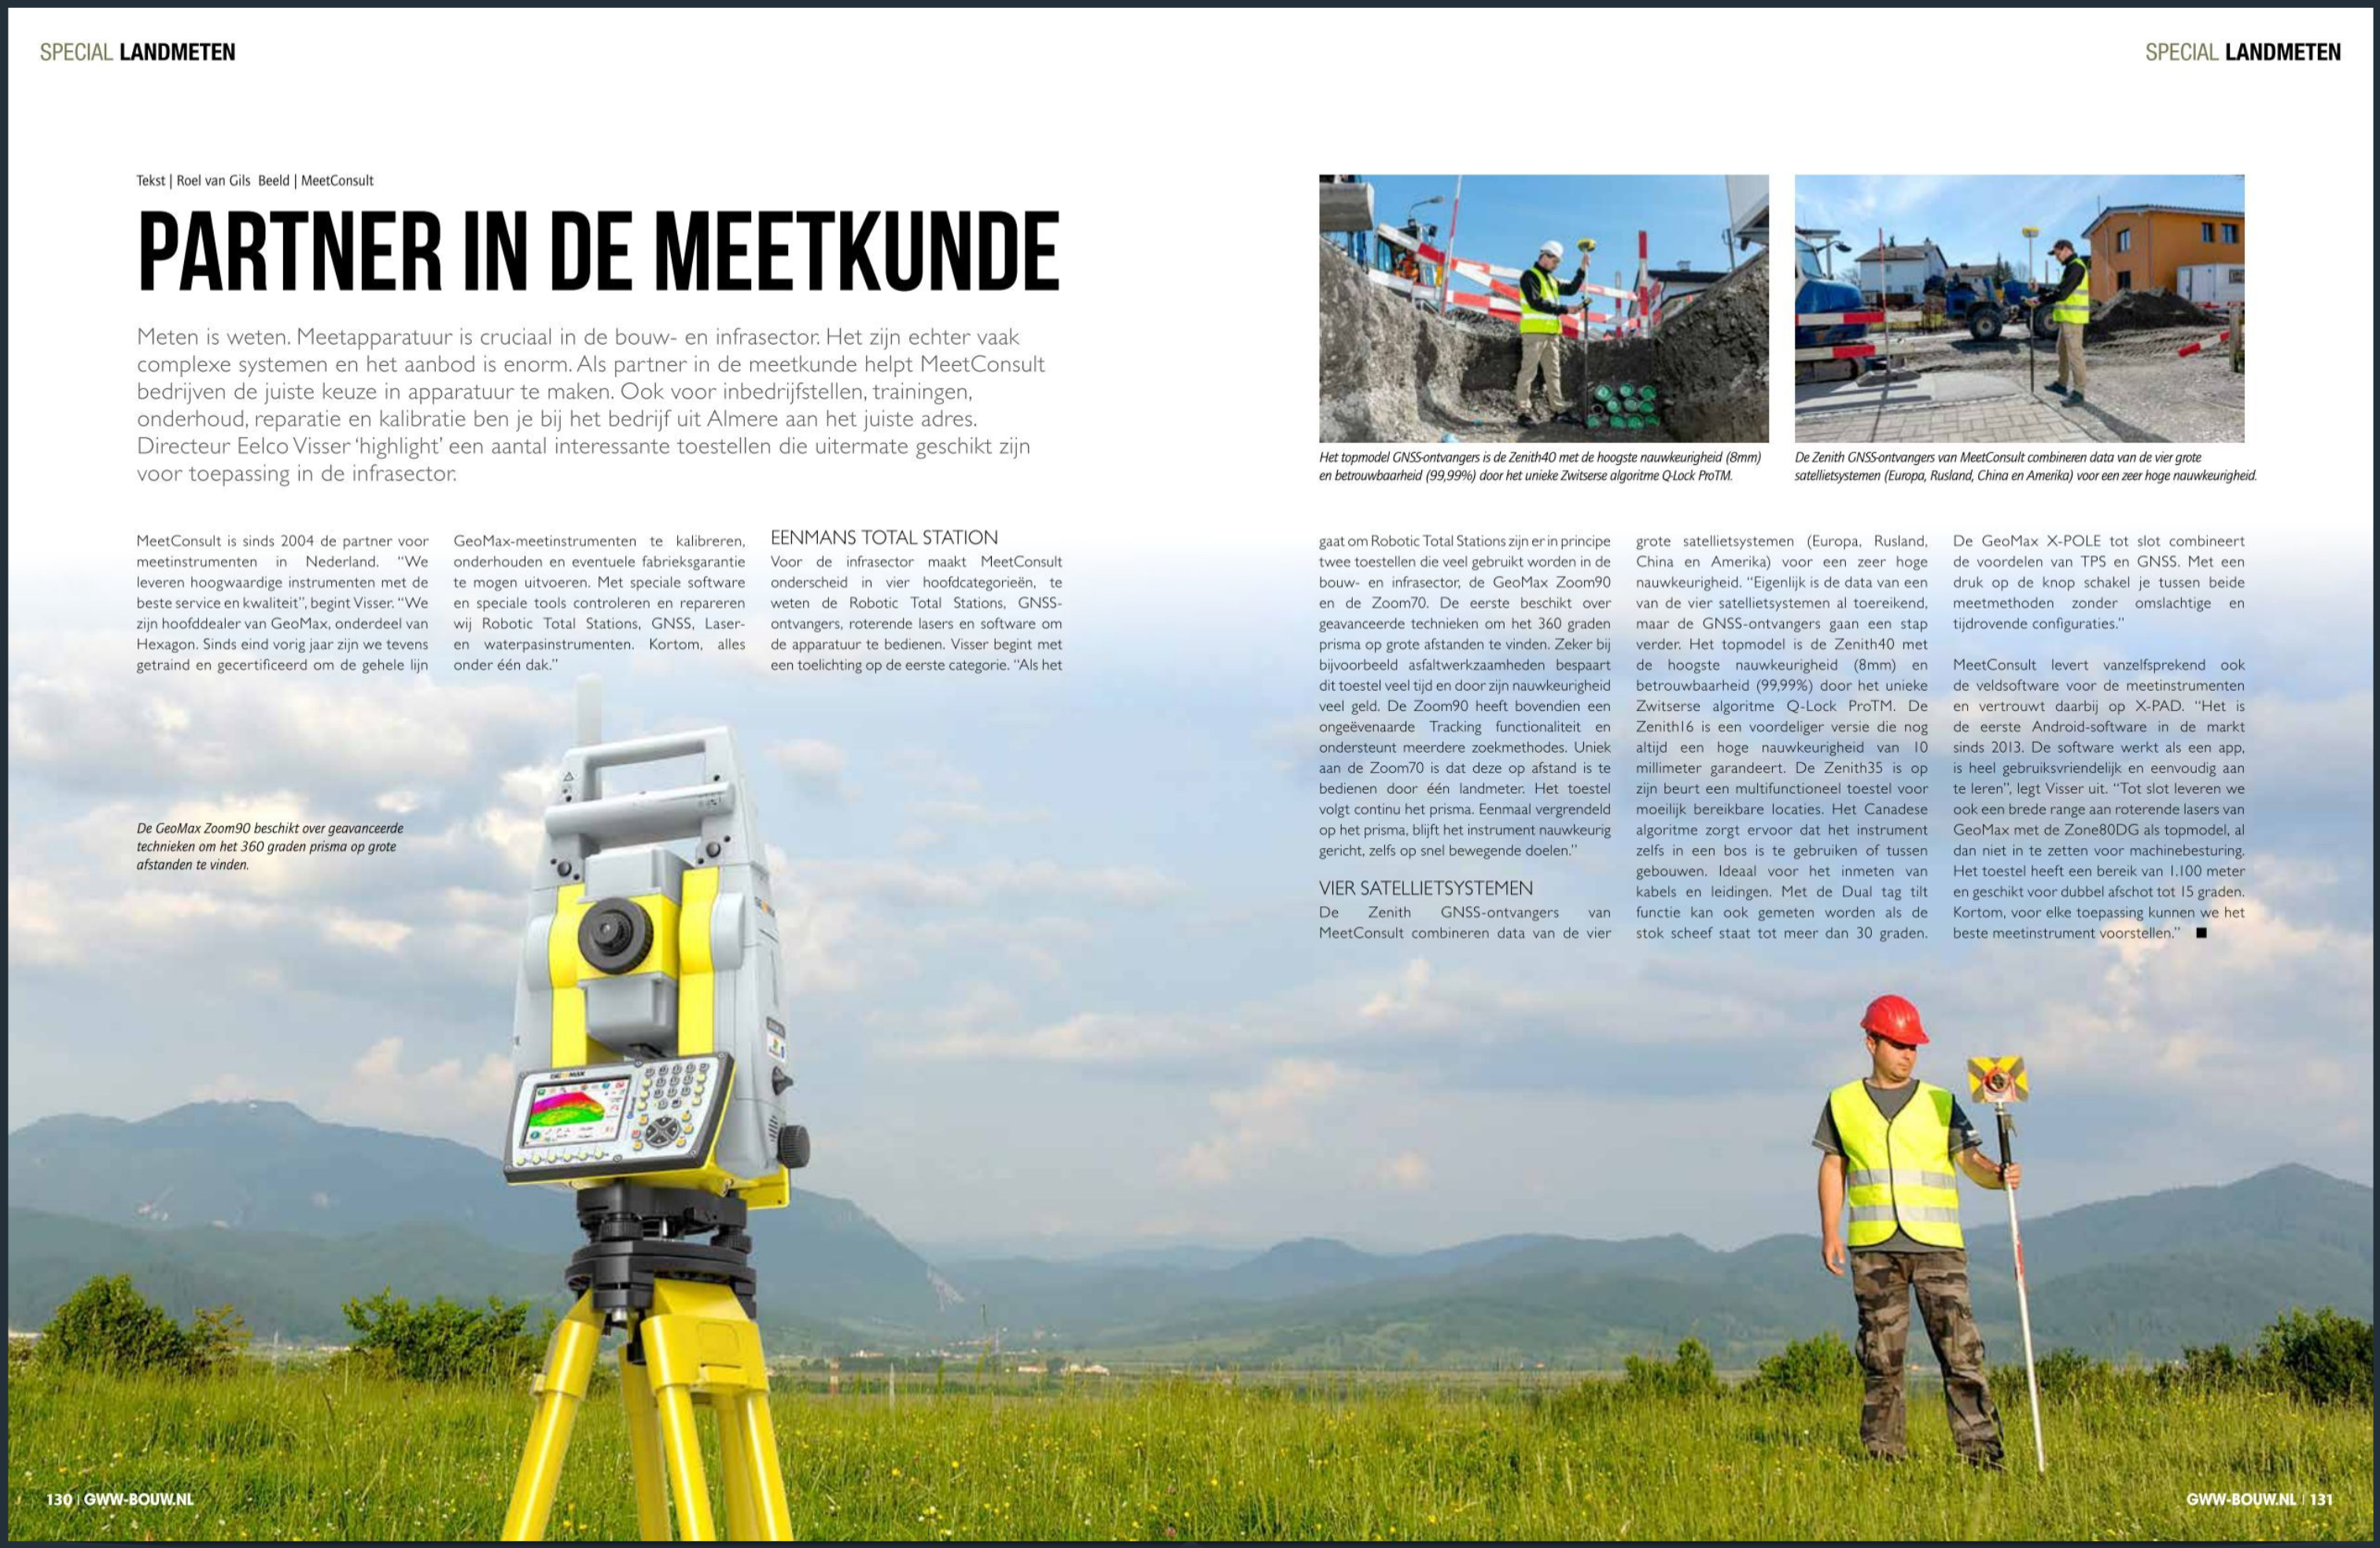Click caption 'Het topmodel GNSS-ontvangers is de Zenith40'
The image size is (2380, 1548).
(x=1540, y=466)
